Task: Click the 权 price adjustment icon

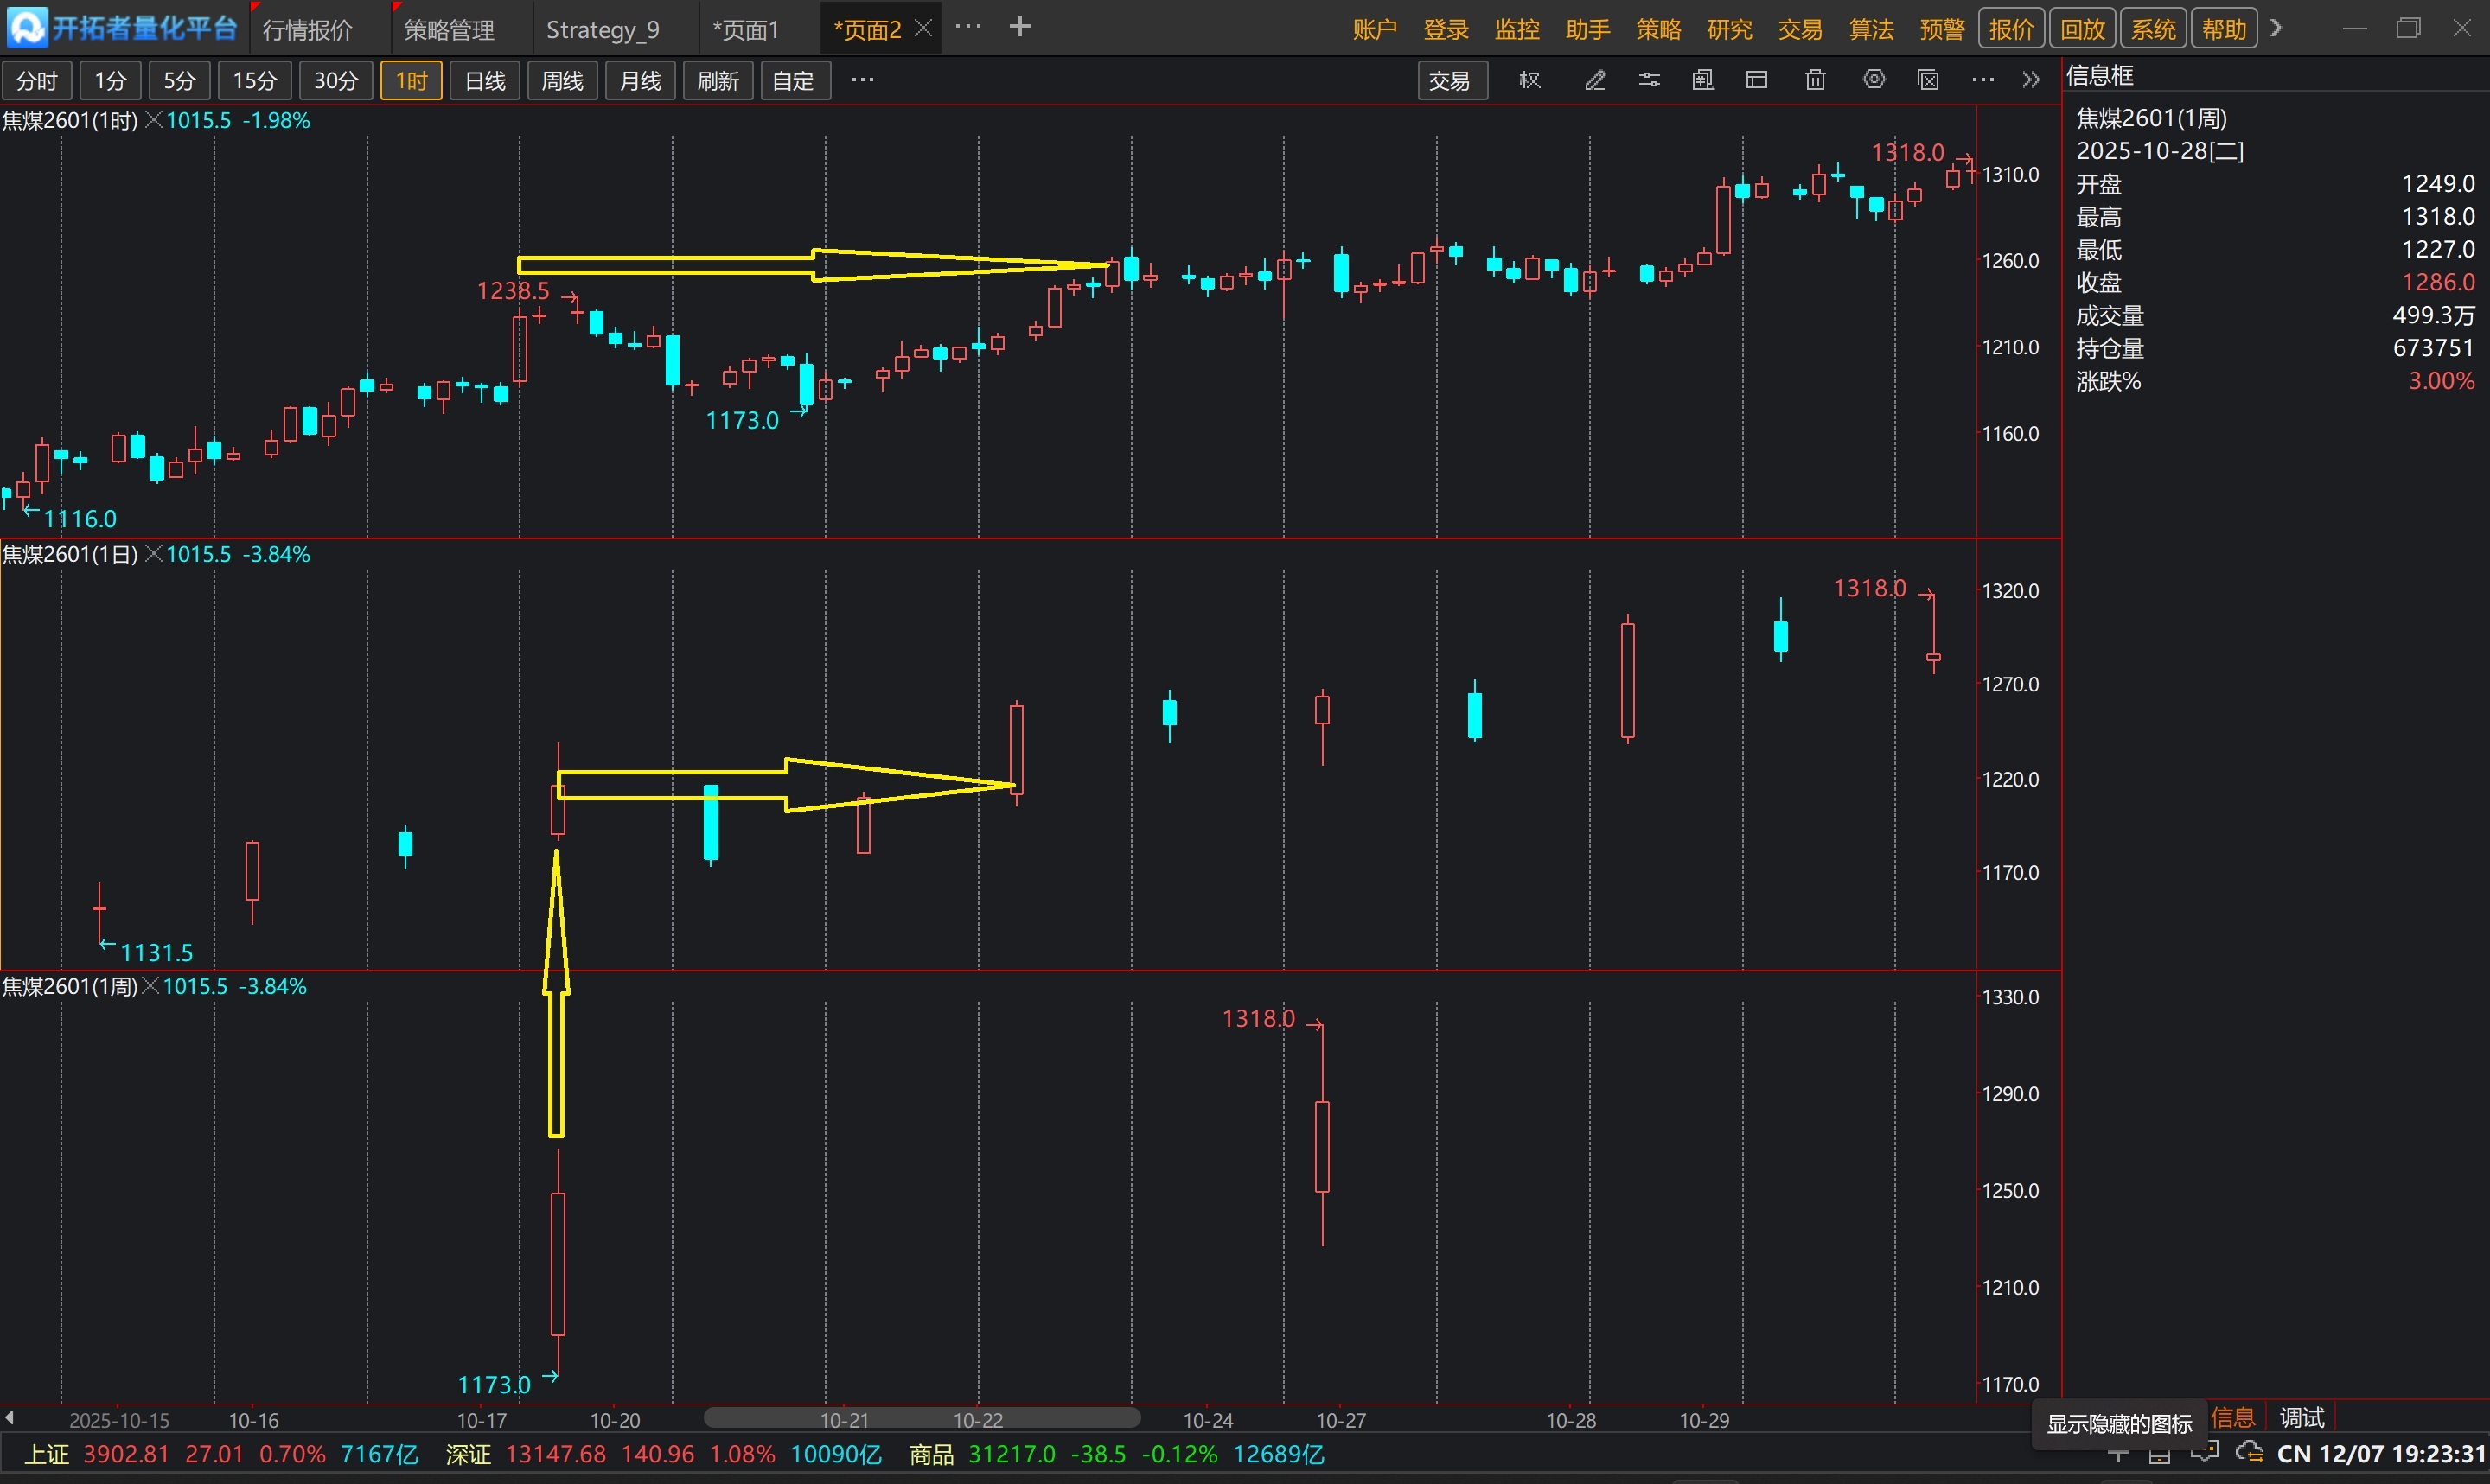Action: pos(1530,80)
